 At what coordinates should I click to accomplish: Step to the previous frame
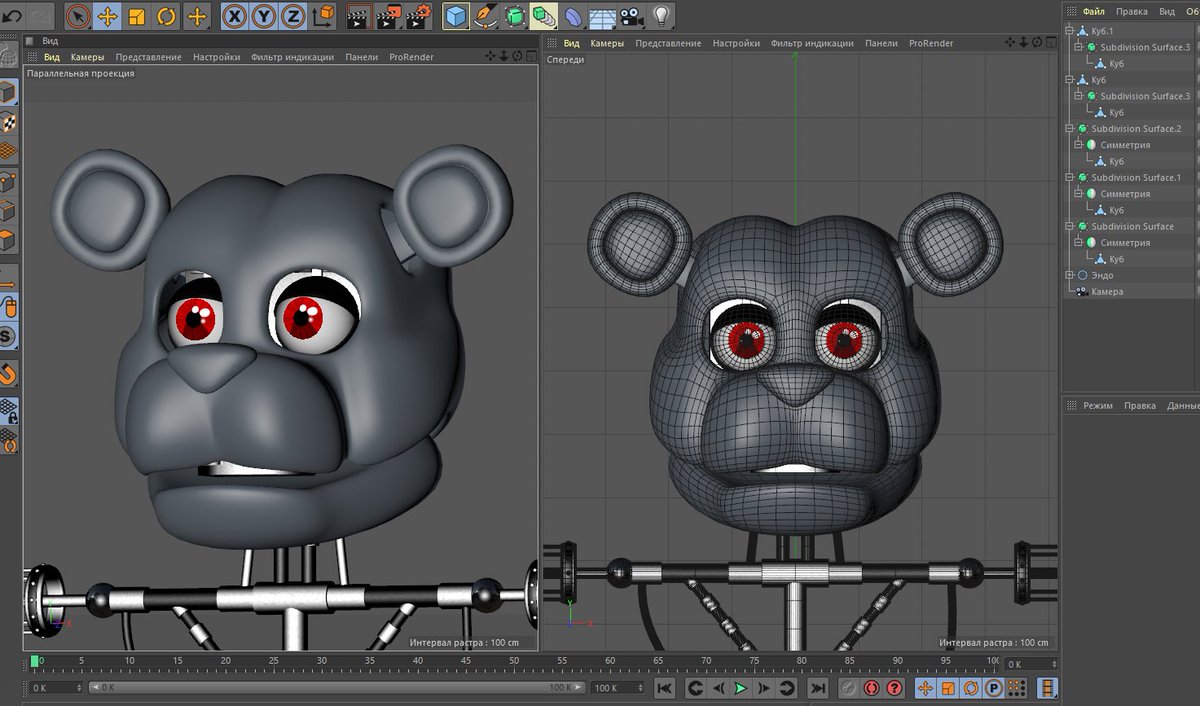(x=717, y=688)
